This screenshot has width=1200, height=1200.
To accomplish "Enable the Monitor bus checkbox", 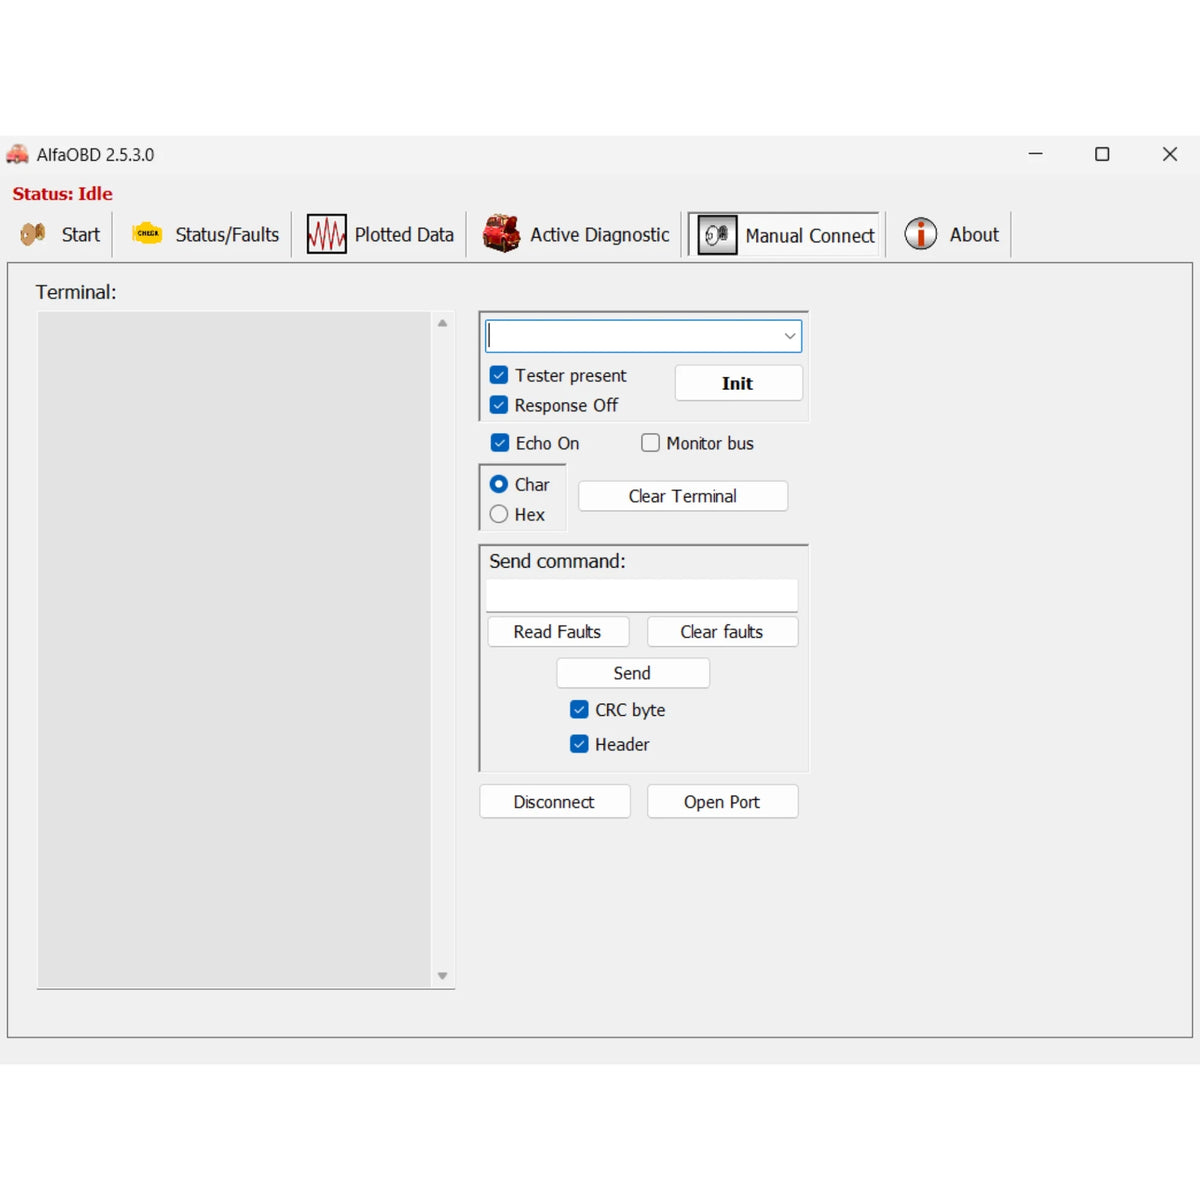I will pos(650,442).
